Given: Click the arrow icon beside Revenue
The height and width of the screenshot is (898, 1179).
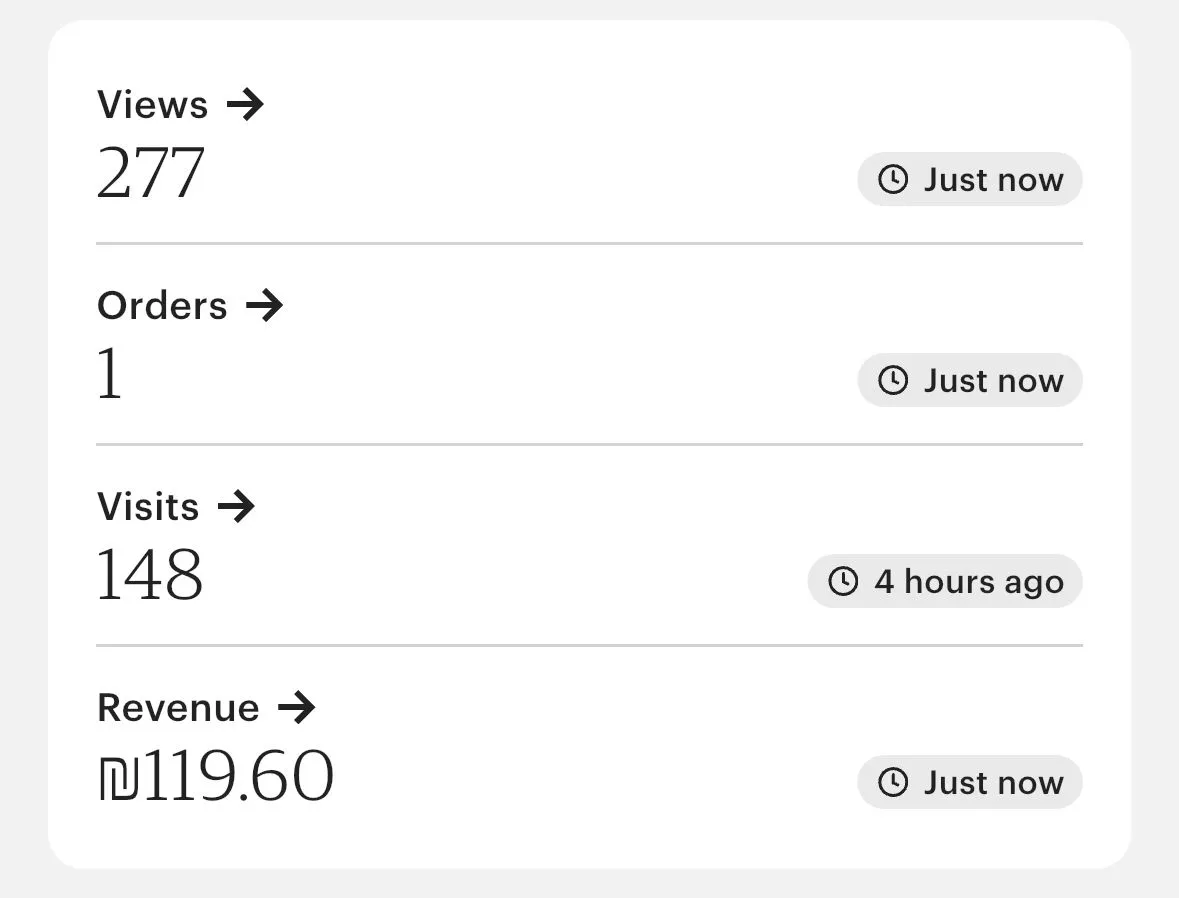Looking at the screenshot, I should [296, 708].
